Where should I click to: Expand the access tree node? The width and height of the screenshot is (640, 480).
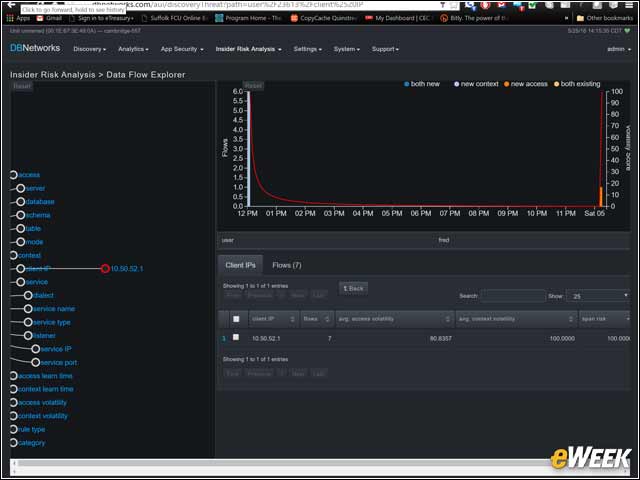14,175
